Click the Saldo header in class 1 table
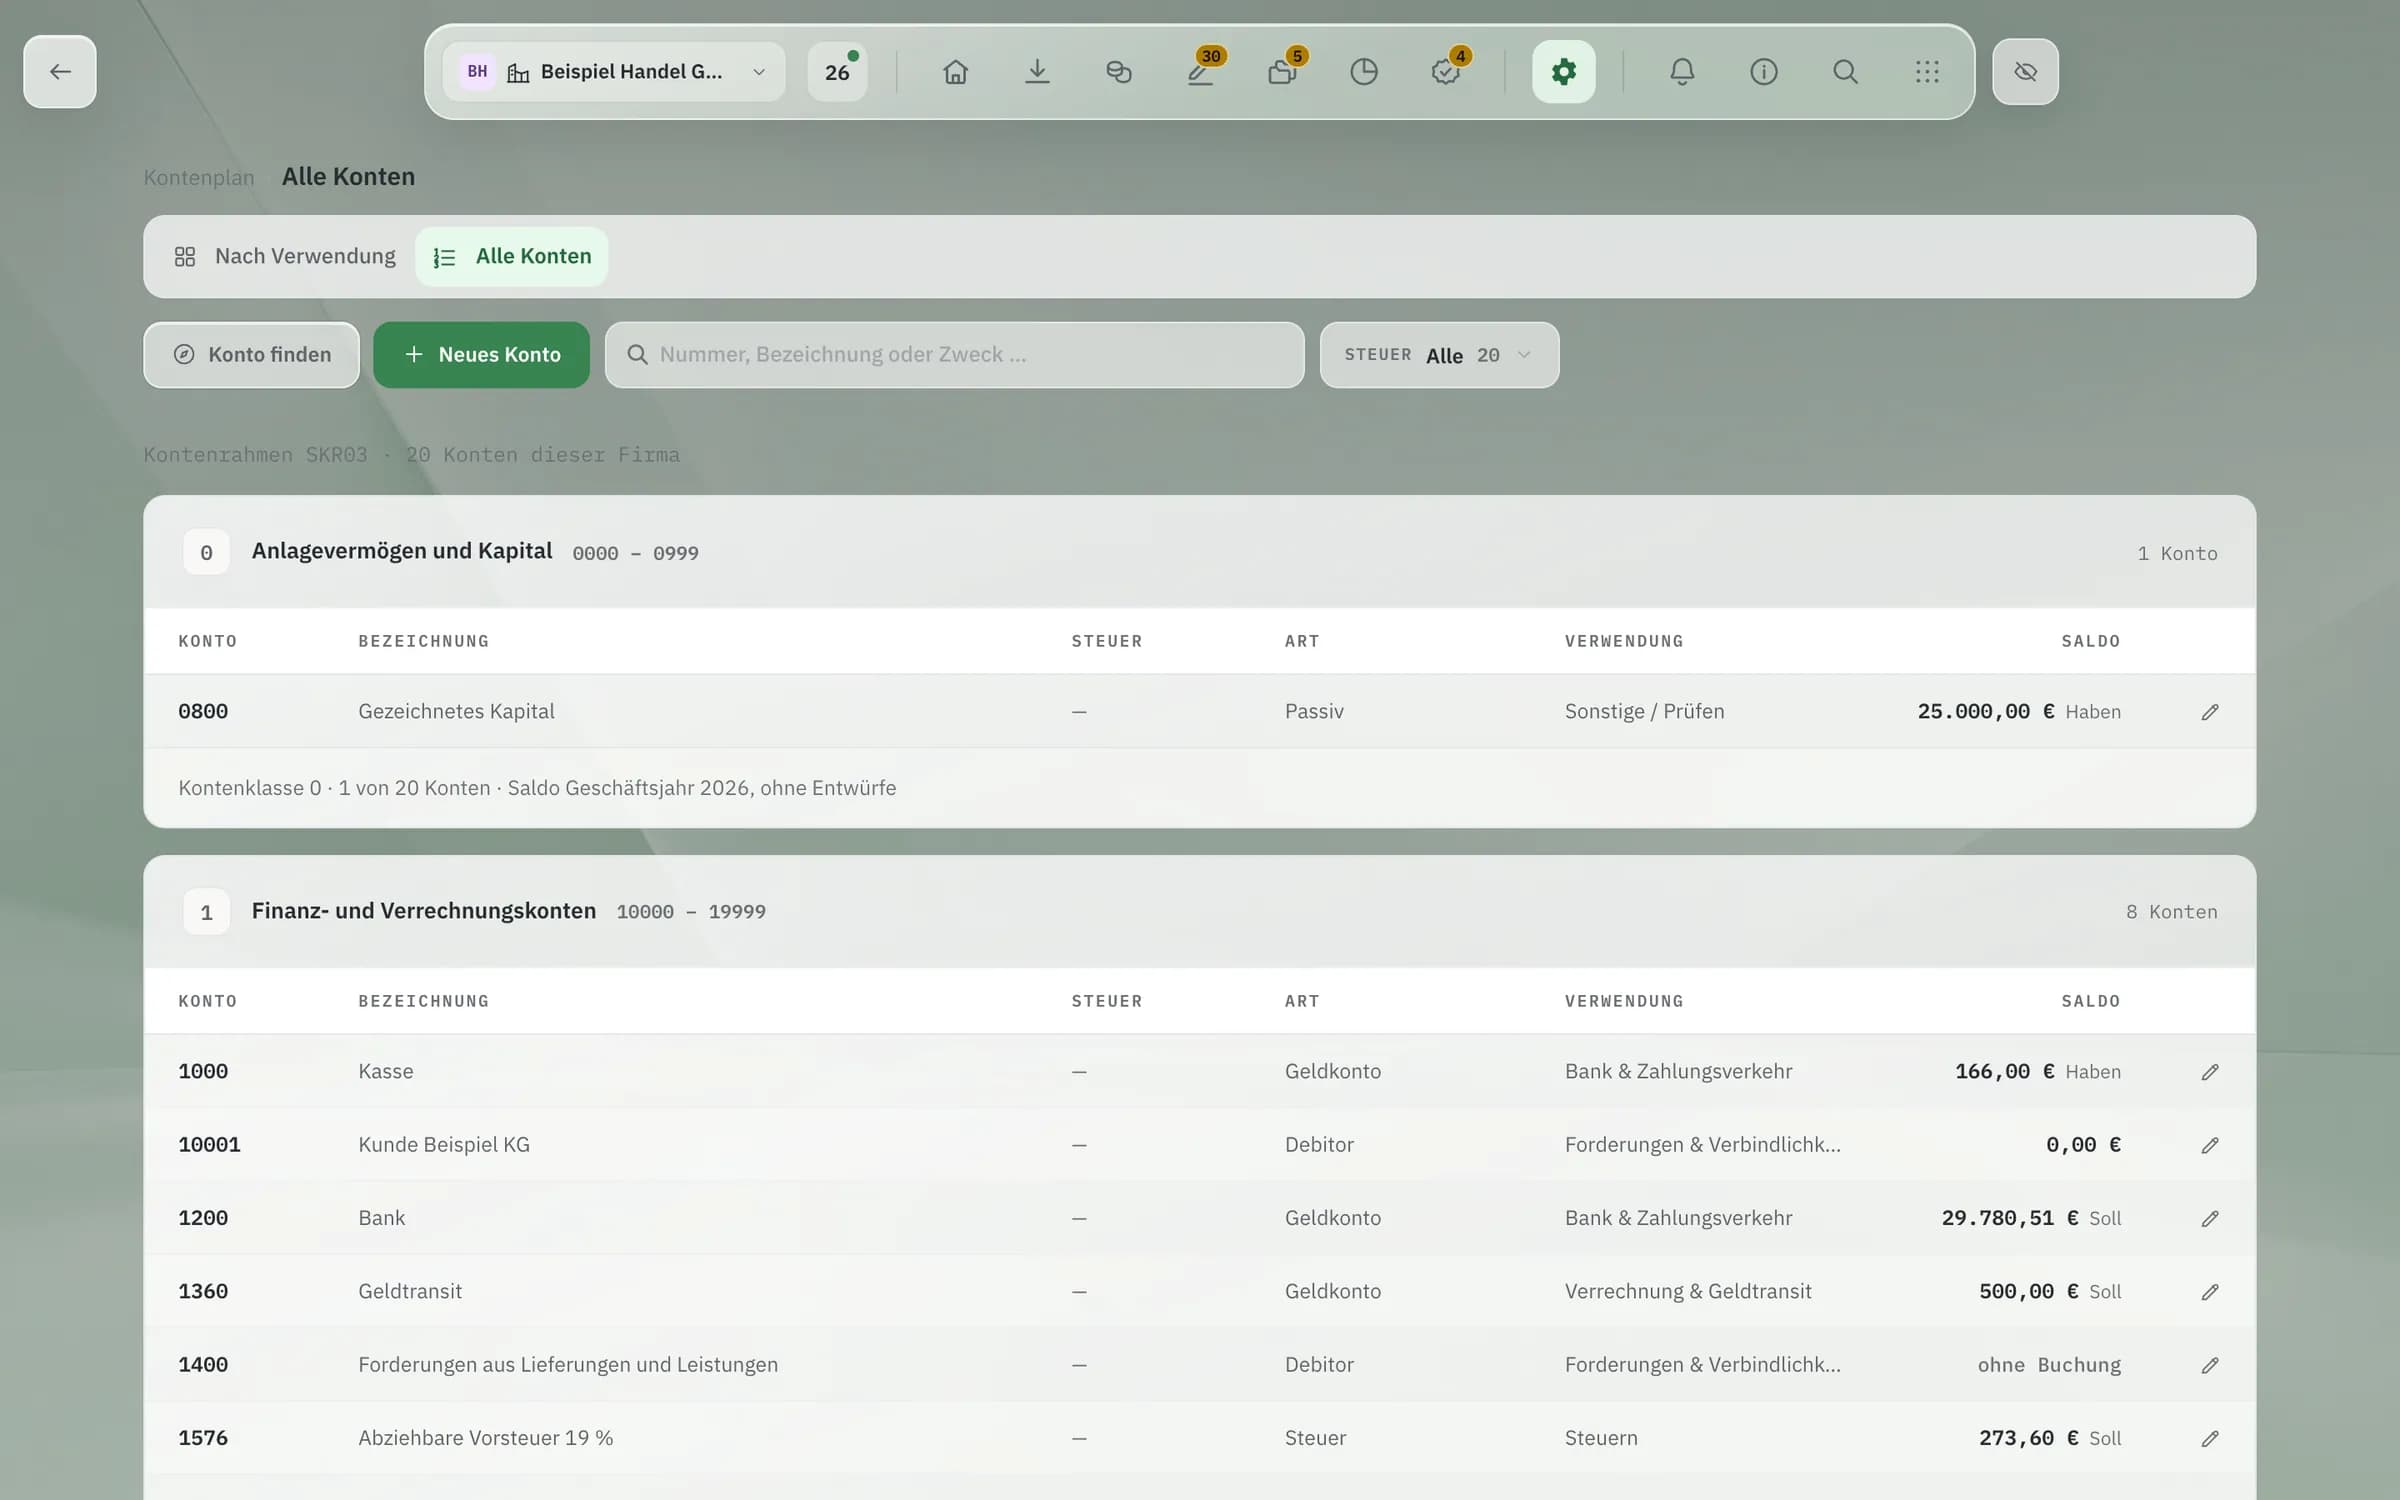This screenshot has width=2400, height=1500. pos(2091,1001)
